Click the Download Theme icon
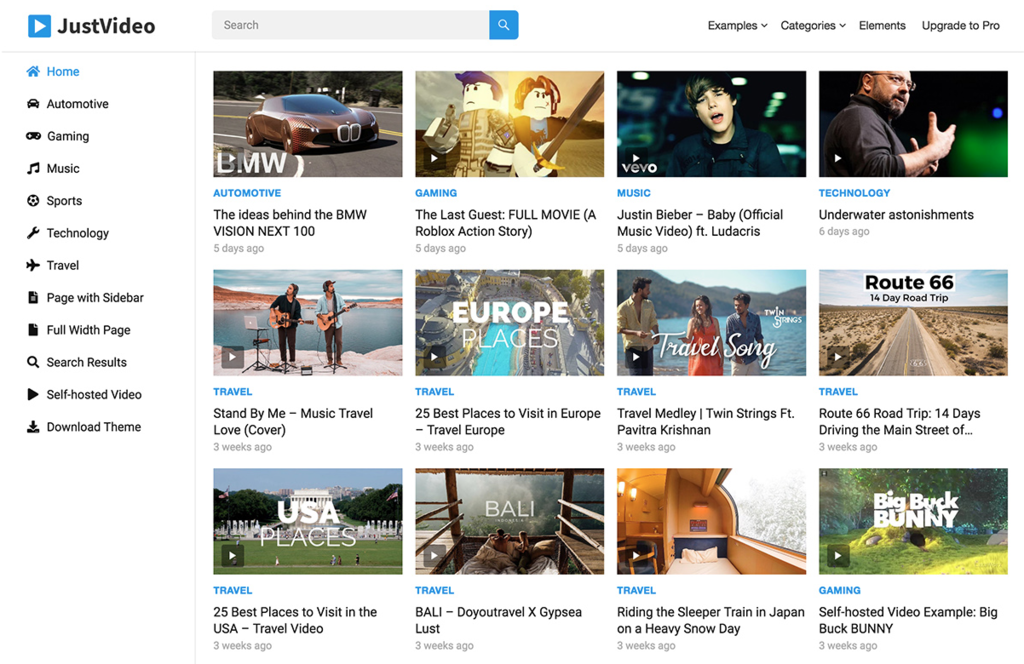 tap(31, 426)
